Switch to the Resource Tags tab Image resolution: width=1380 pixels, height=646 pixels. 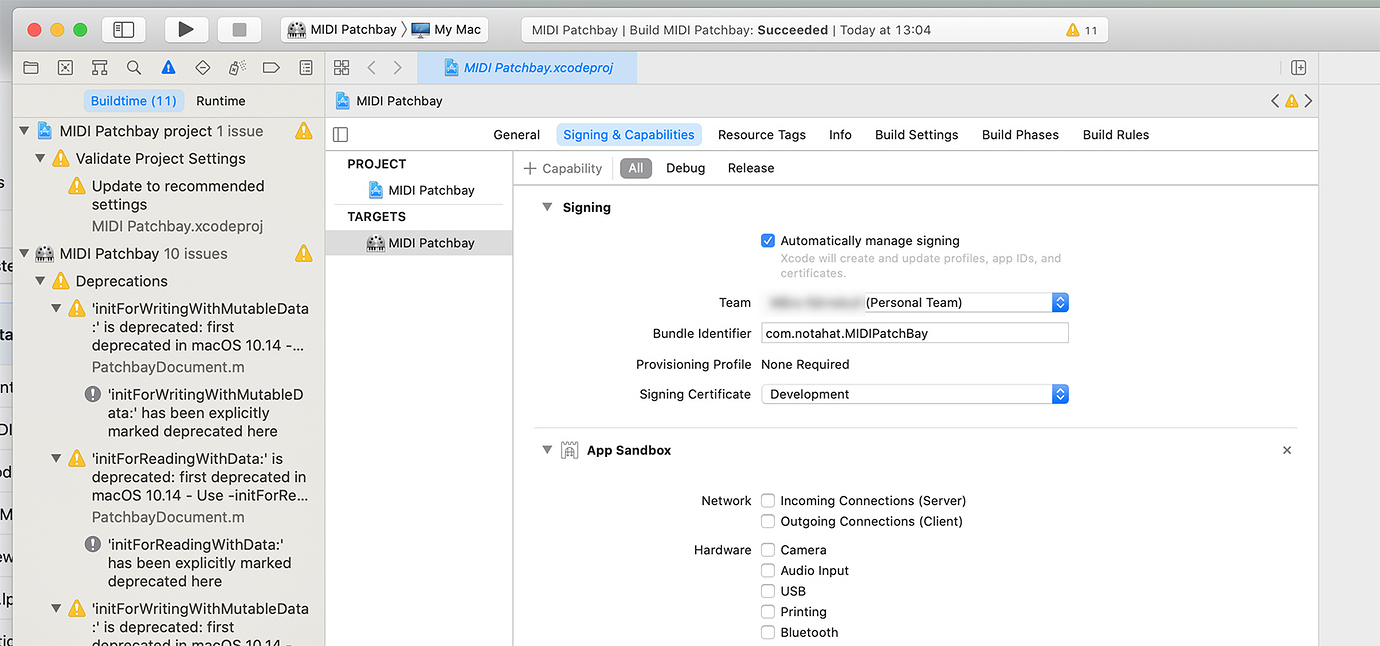point(762,135)
